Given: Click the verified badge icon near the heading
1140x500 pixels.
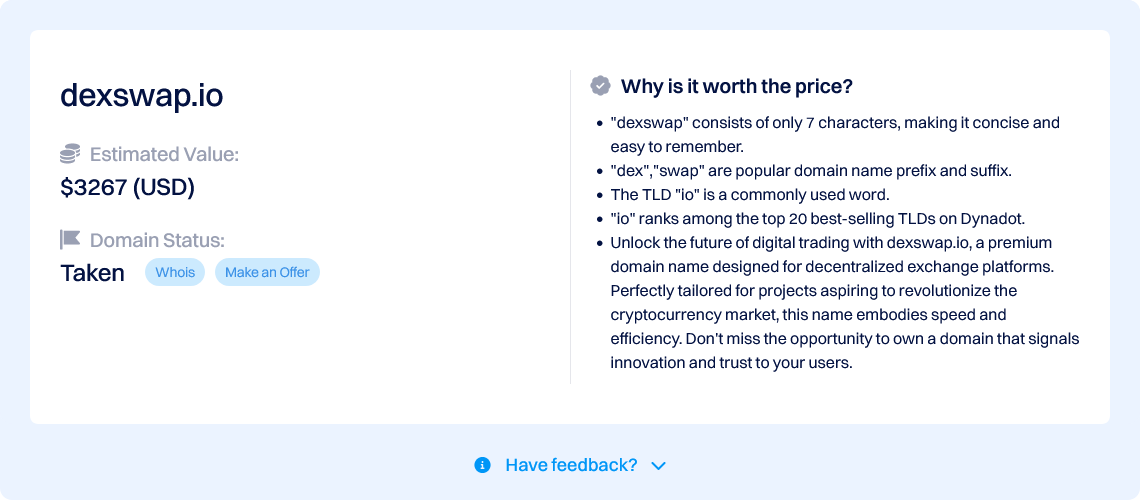Looking at the screenshot, I should 600,86.
